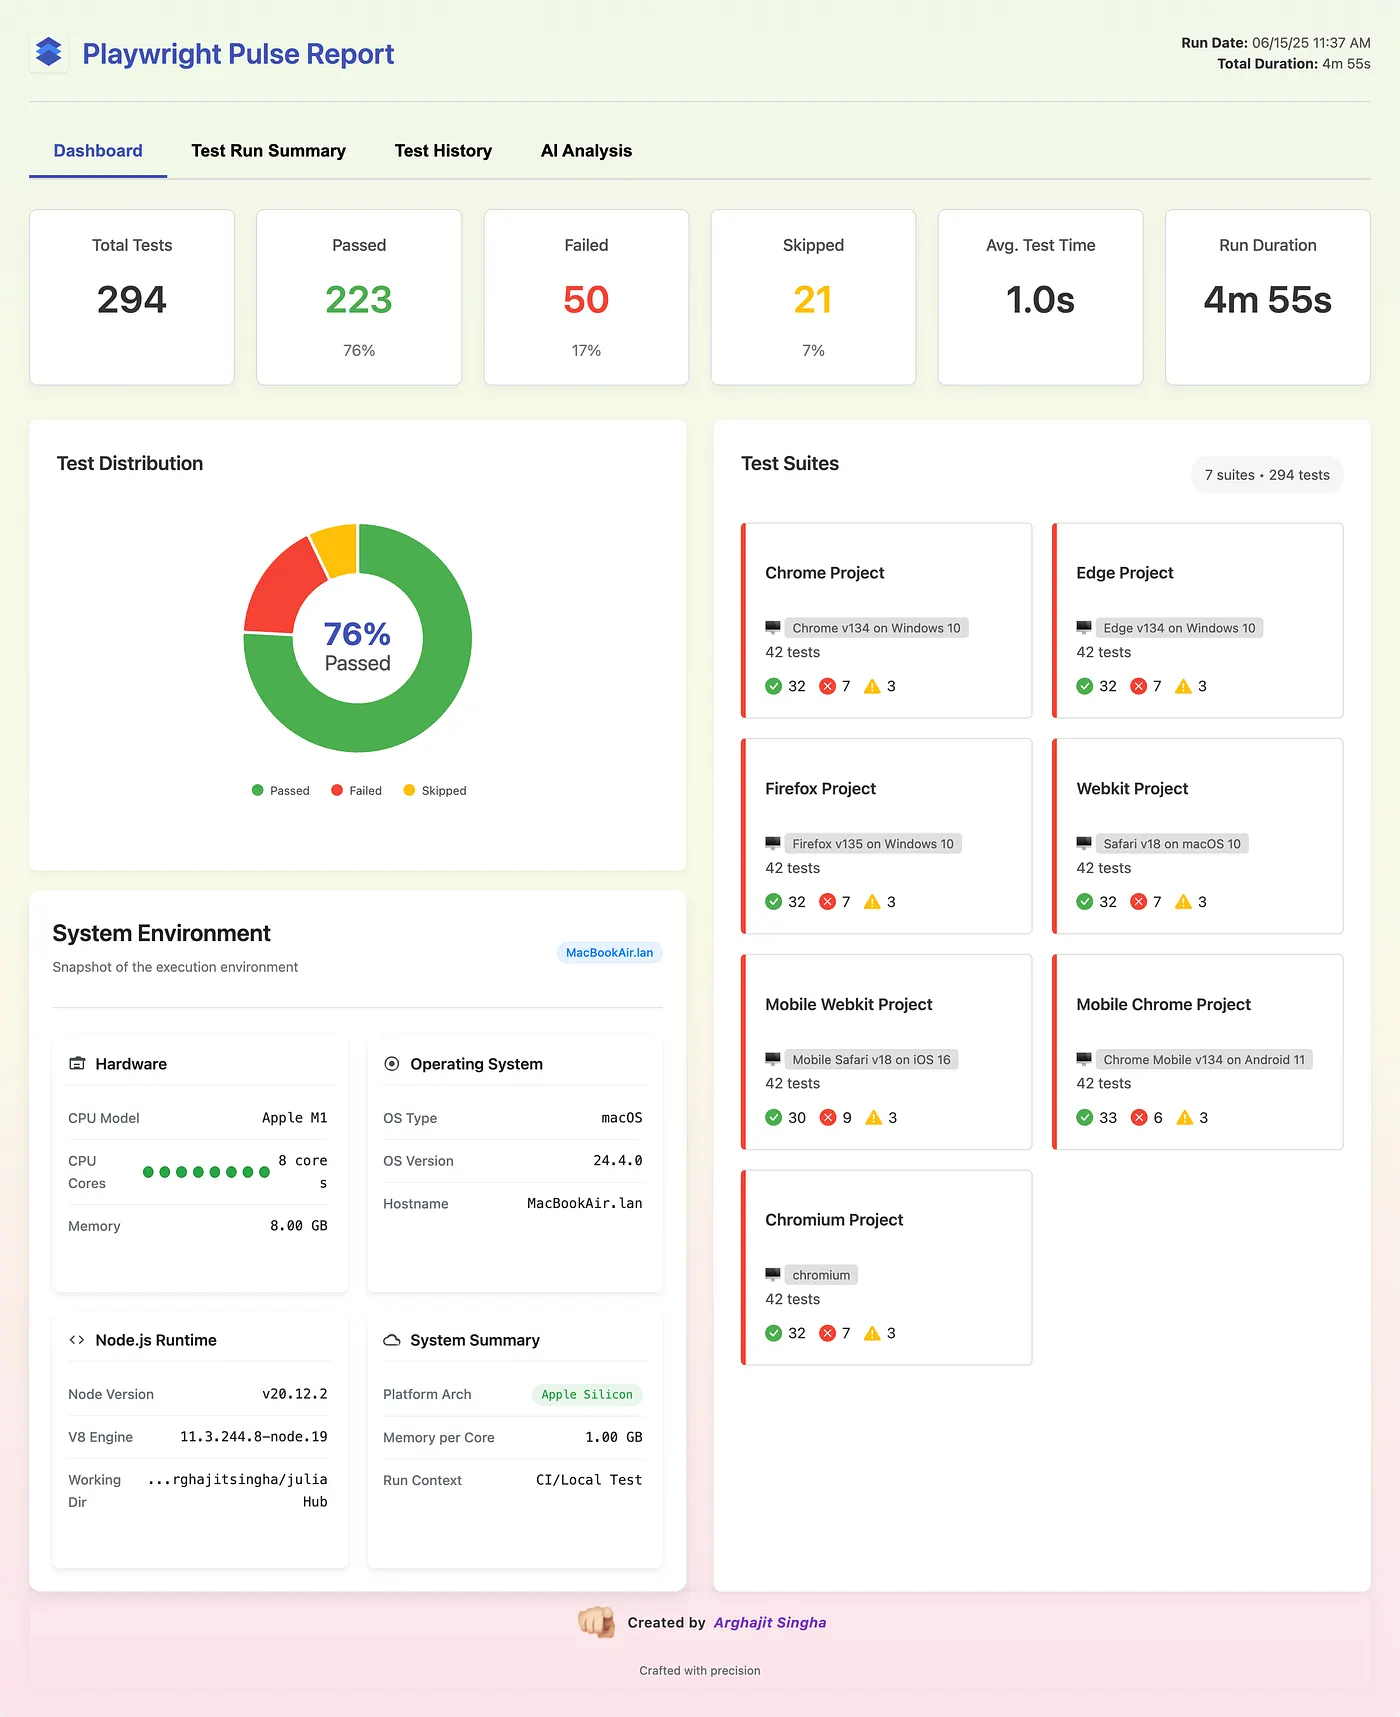Click the Hardware section icon

click(x=77, y=1063)
